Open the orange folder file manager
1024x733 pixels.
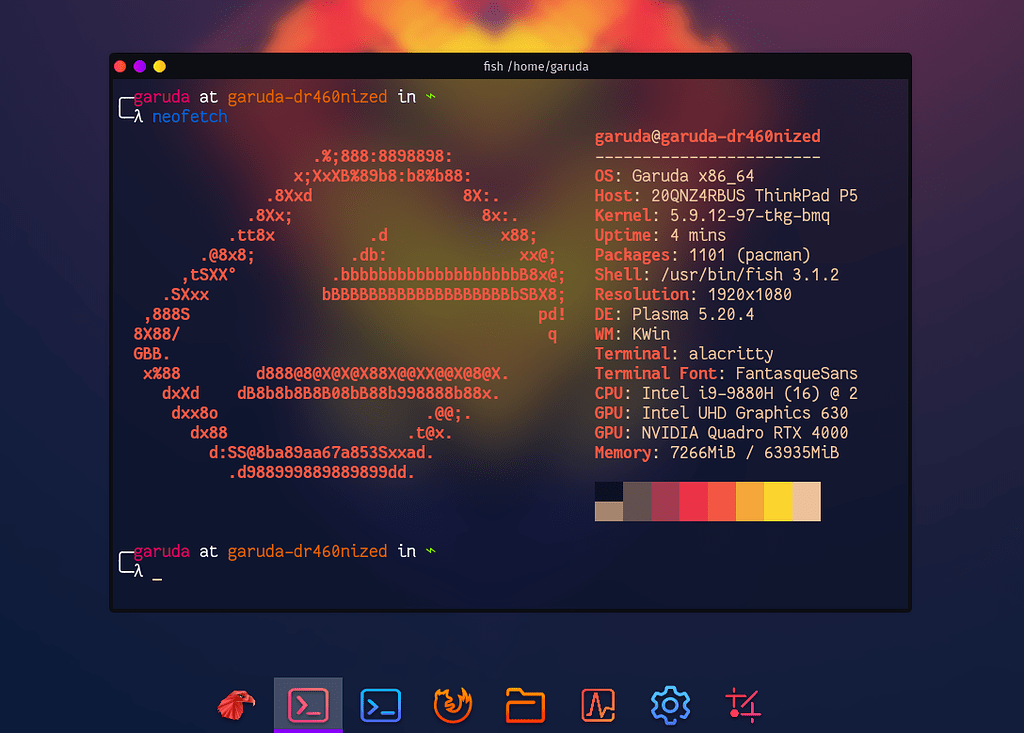525,705
